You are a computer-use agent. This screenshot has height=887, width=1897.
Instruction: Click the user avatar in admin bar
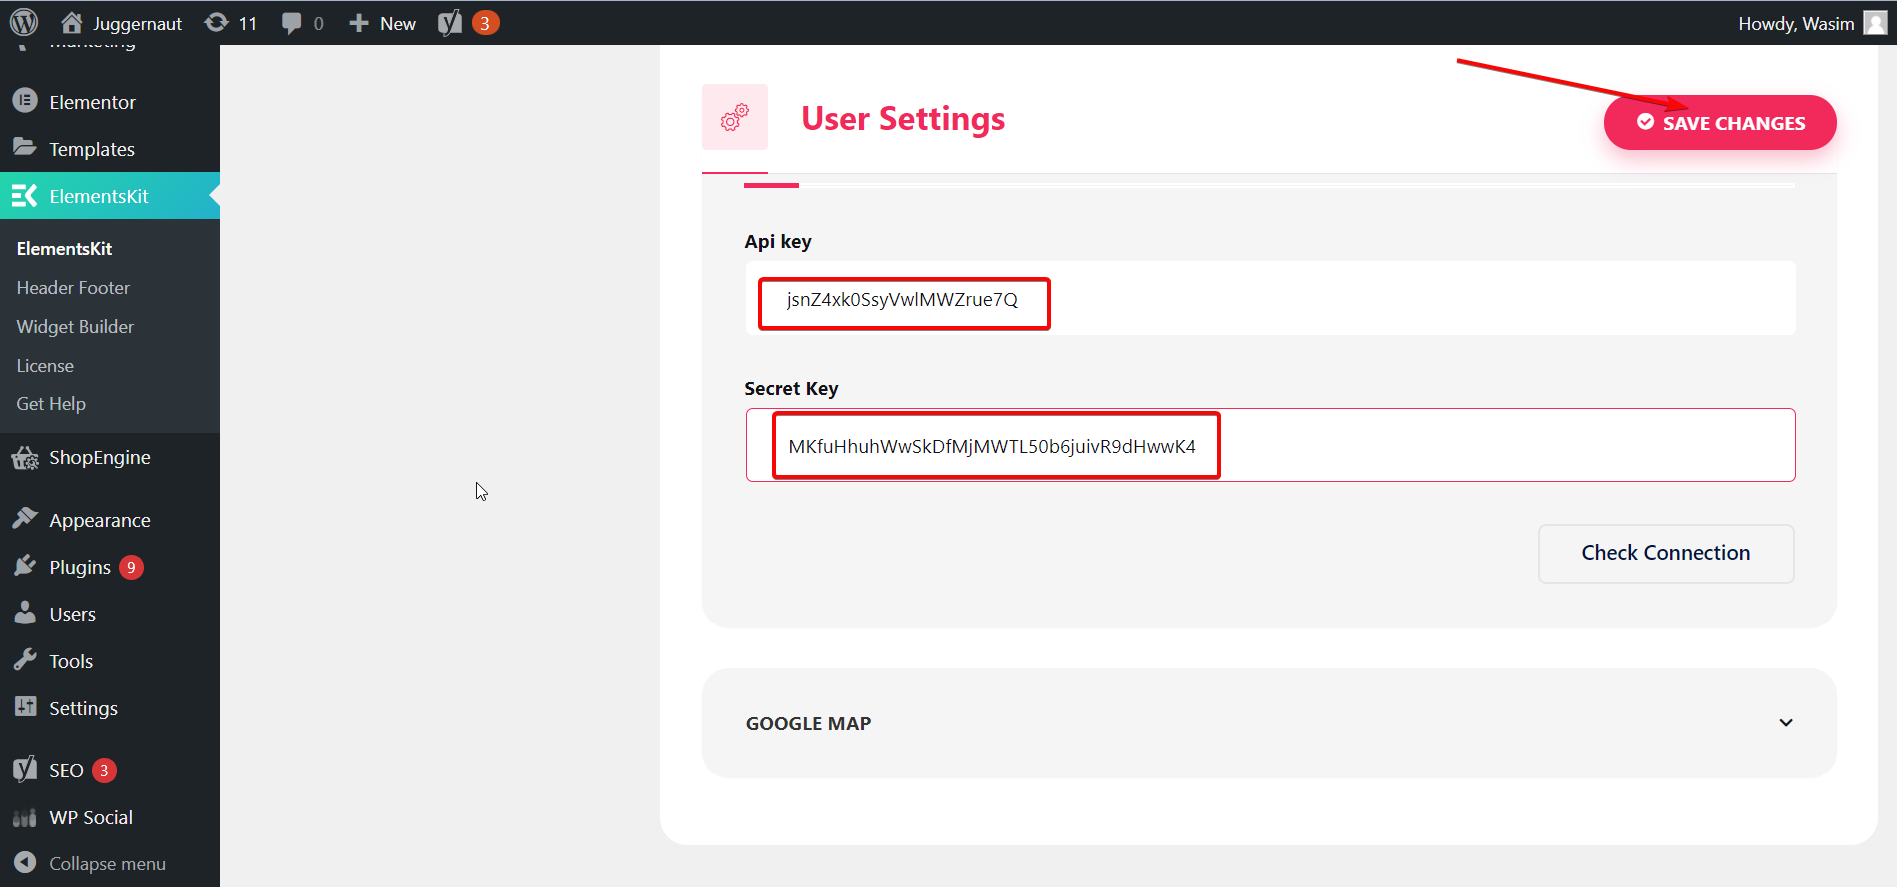click(x=1875, y=23)
